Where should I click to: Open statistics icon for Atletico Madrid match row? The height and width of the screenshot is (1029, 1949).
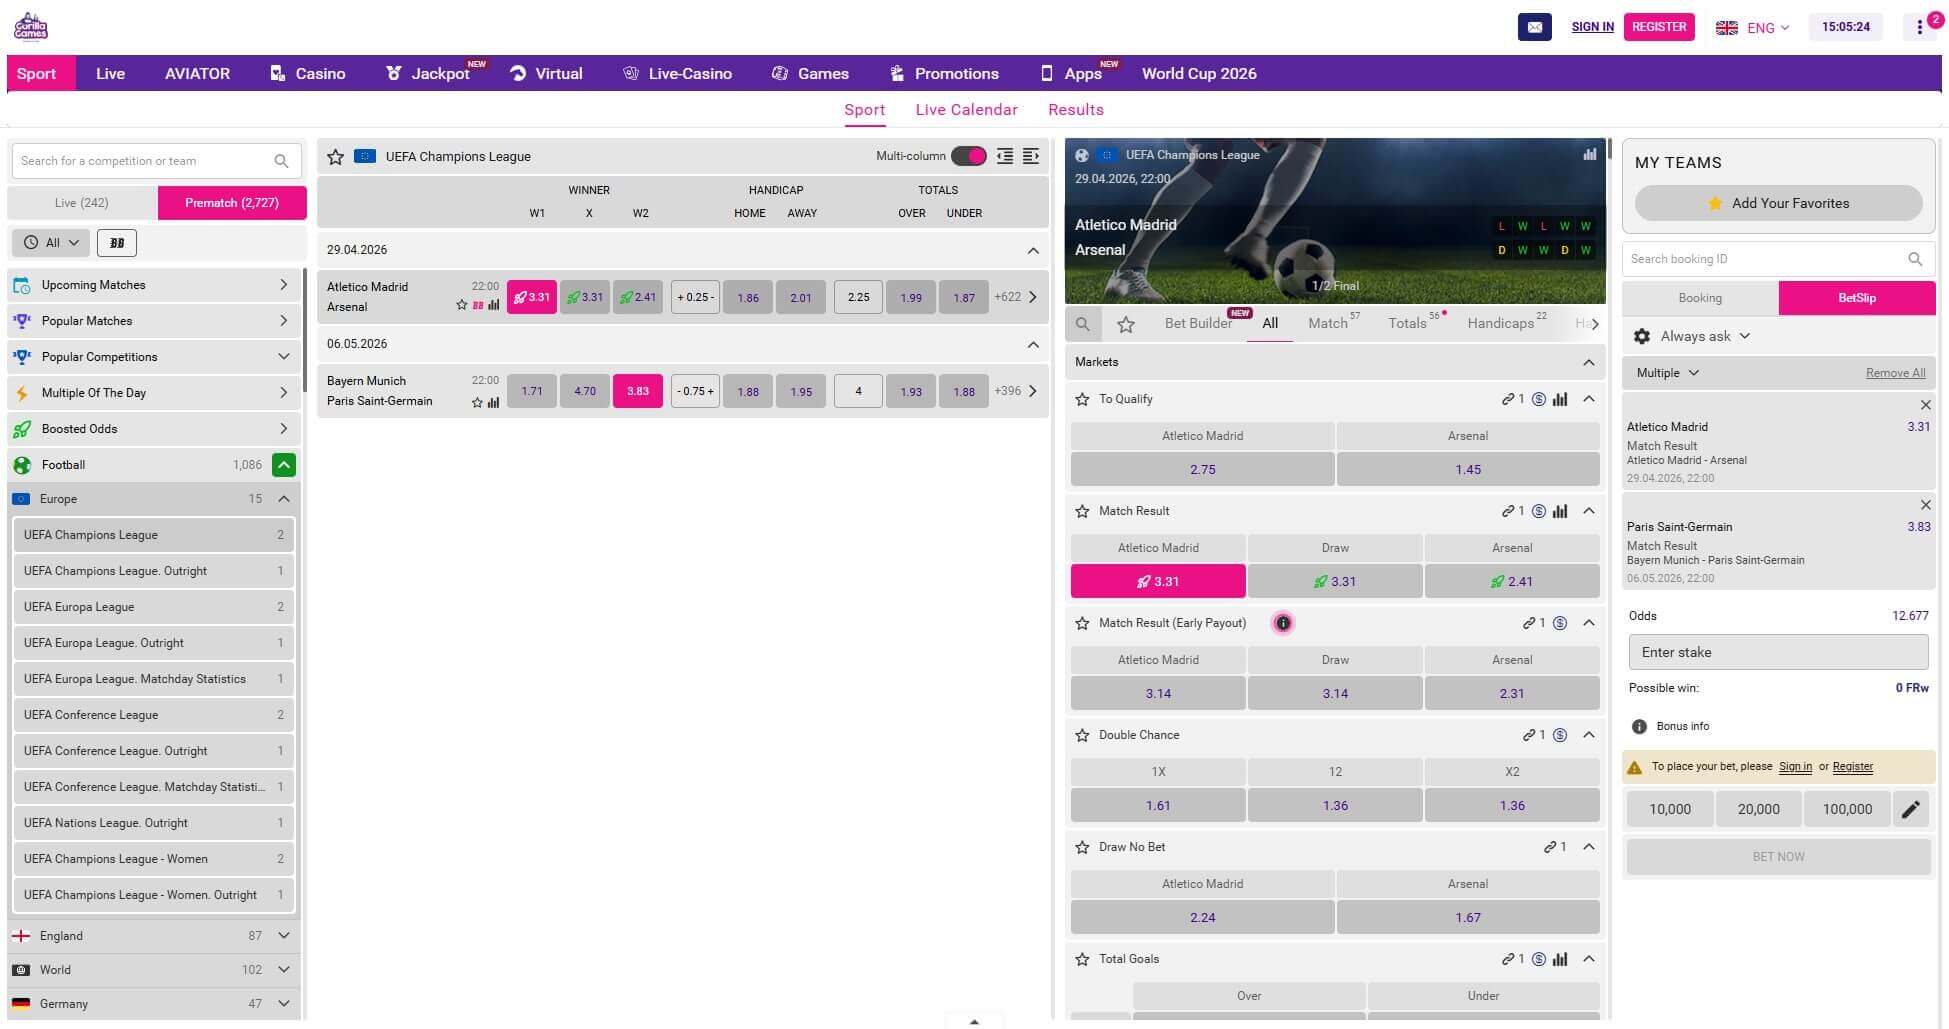pos(493,305)
